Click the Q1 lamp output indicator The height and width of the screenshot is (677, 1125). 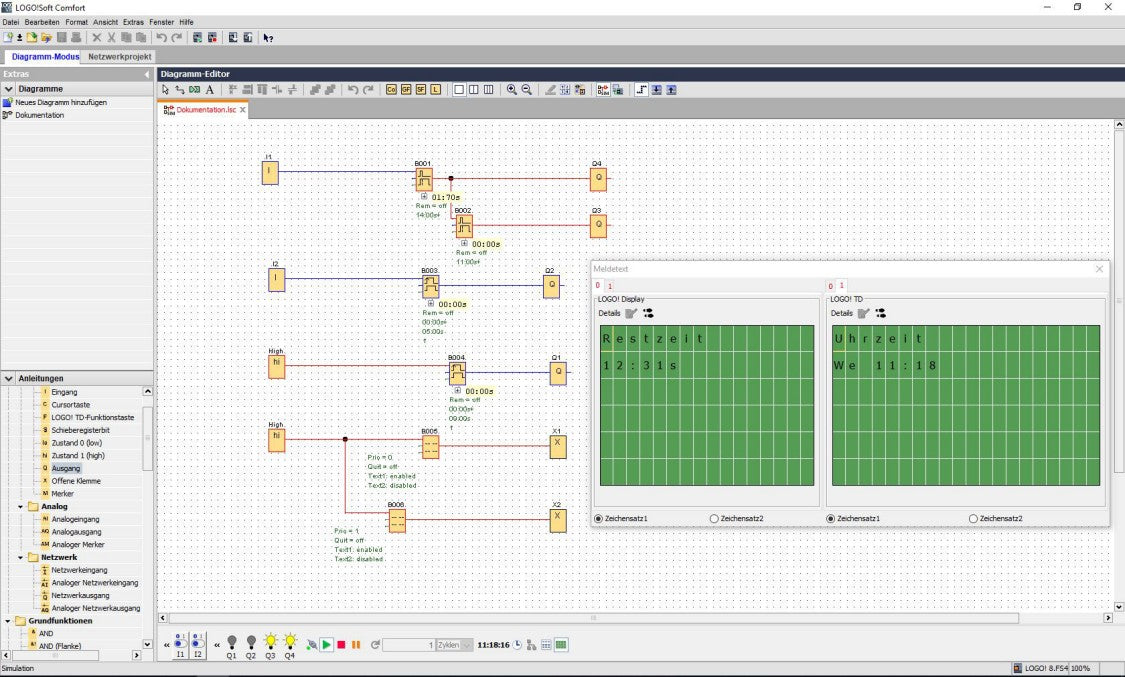tap(231, 645)
